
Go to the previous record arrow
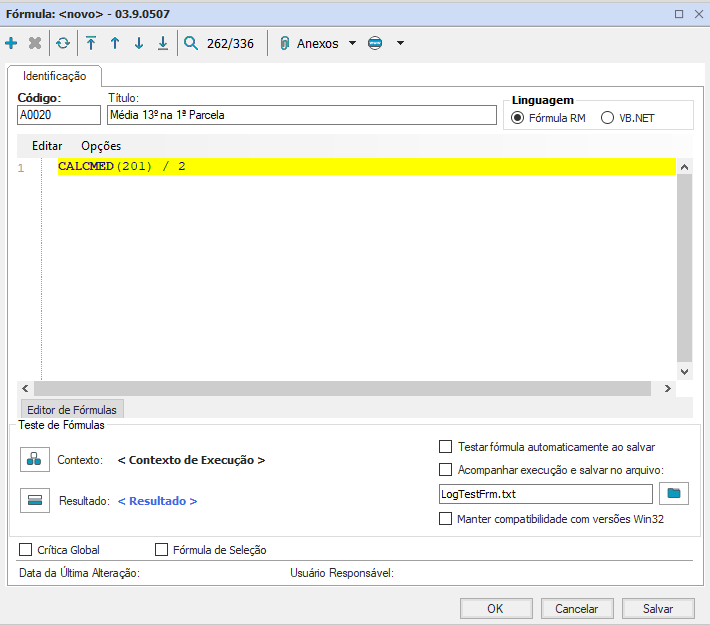115,43
